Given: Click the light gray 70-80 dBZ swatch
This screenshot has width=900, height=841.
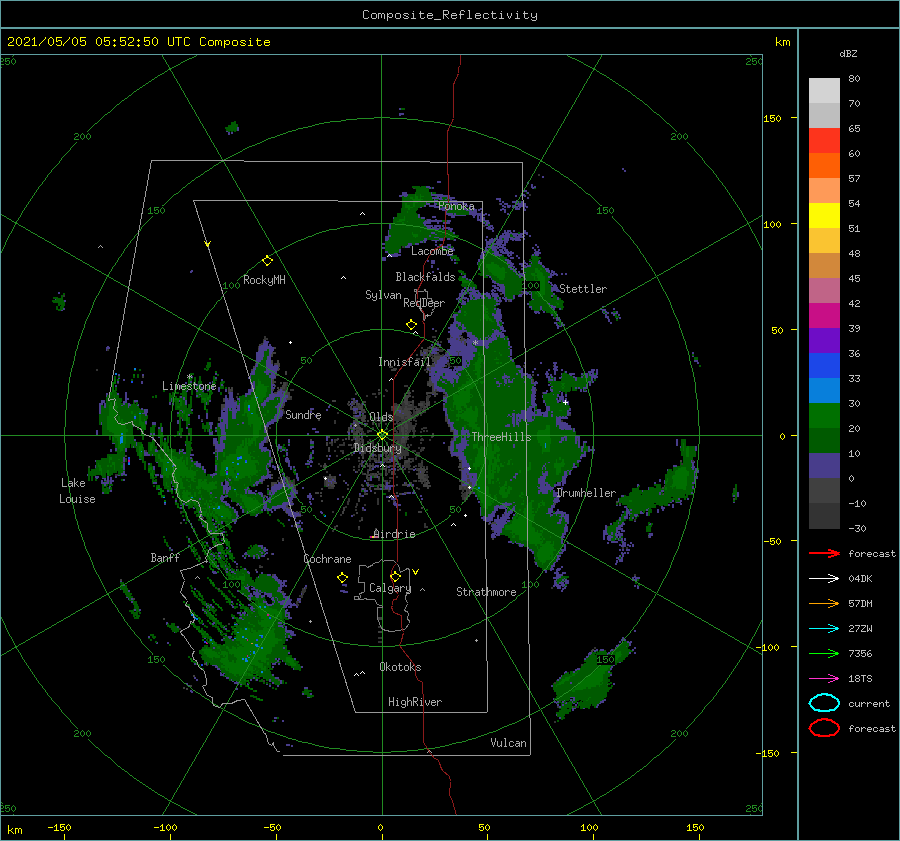Looking at the screenshot, I should pyautogui.click(x=824, y=90).
